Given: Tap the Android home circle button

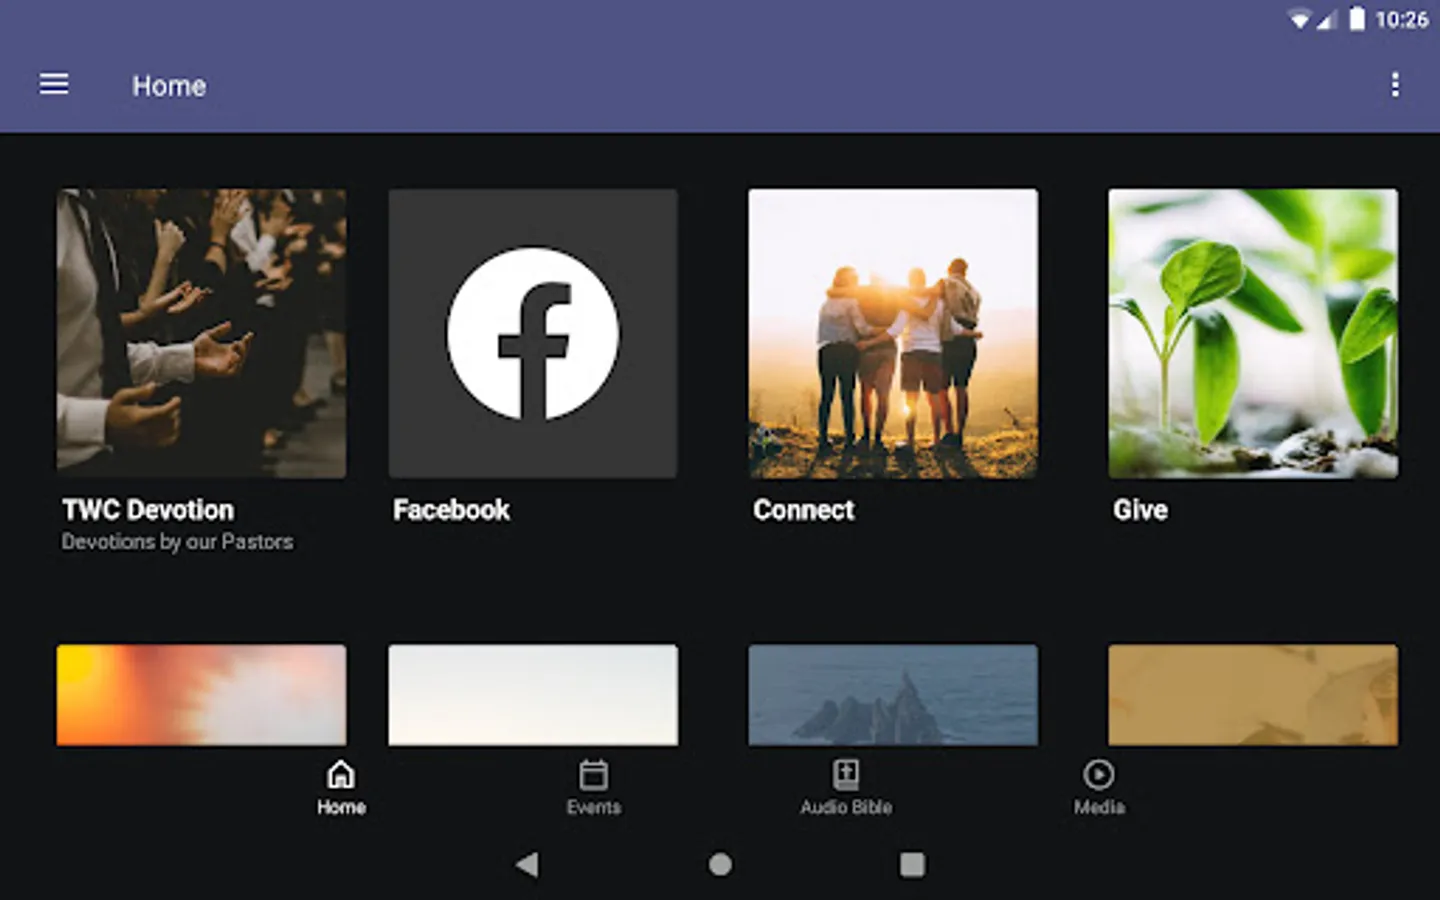Looking at the screenshot, I should point(720,864).
